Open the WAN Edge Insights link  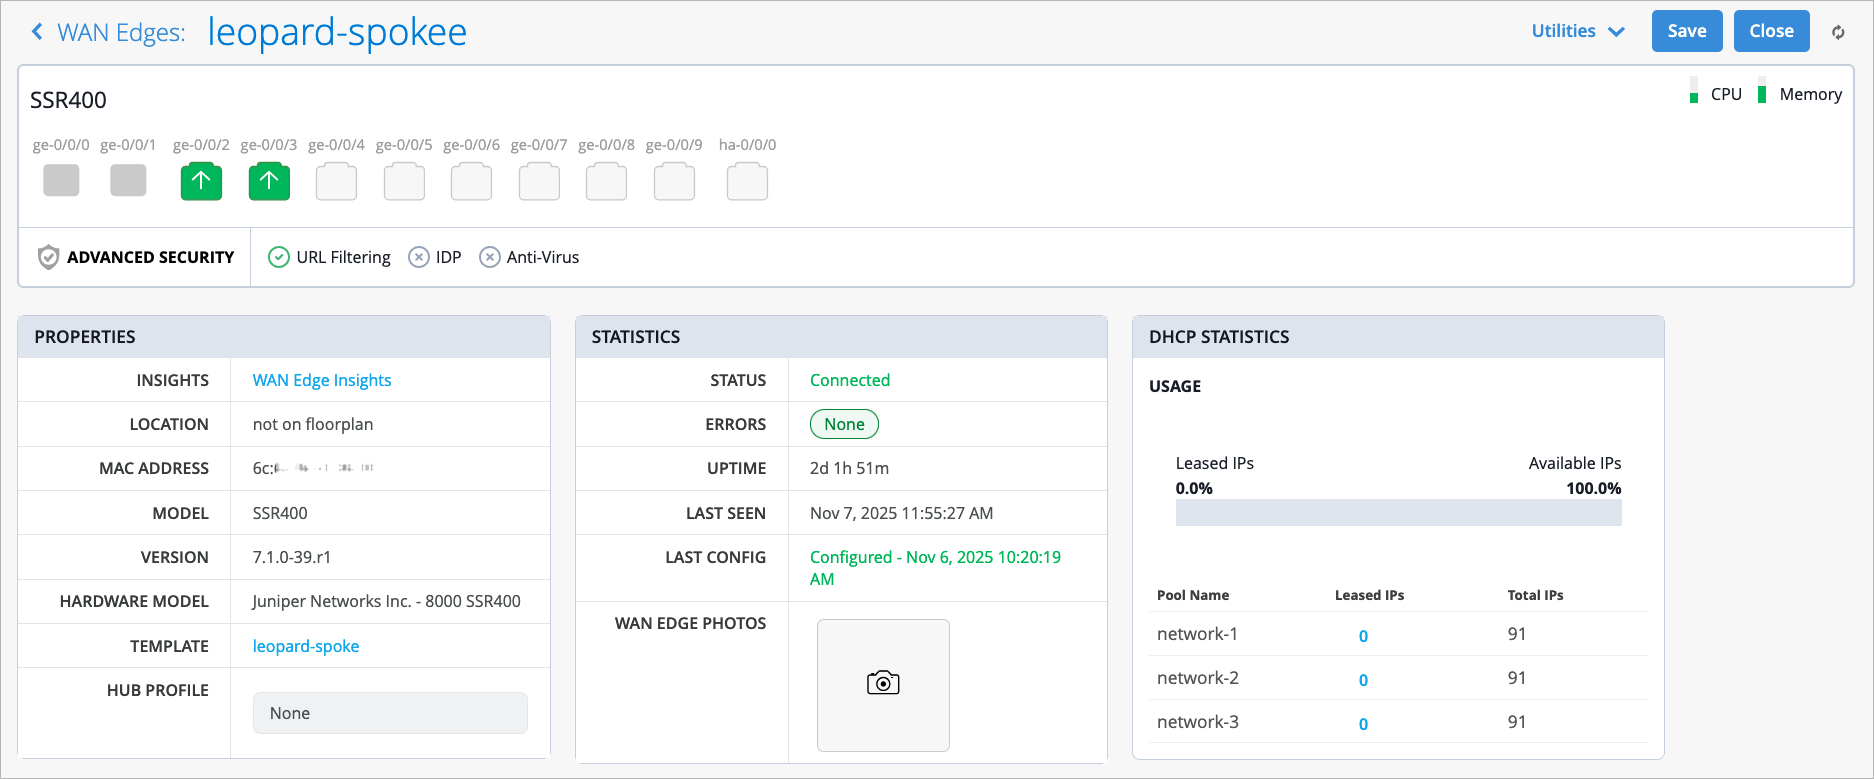322,380
